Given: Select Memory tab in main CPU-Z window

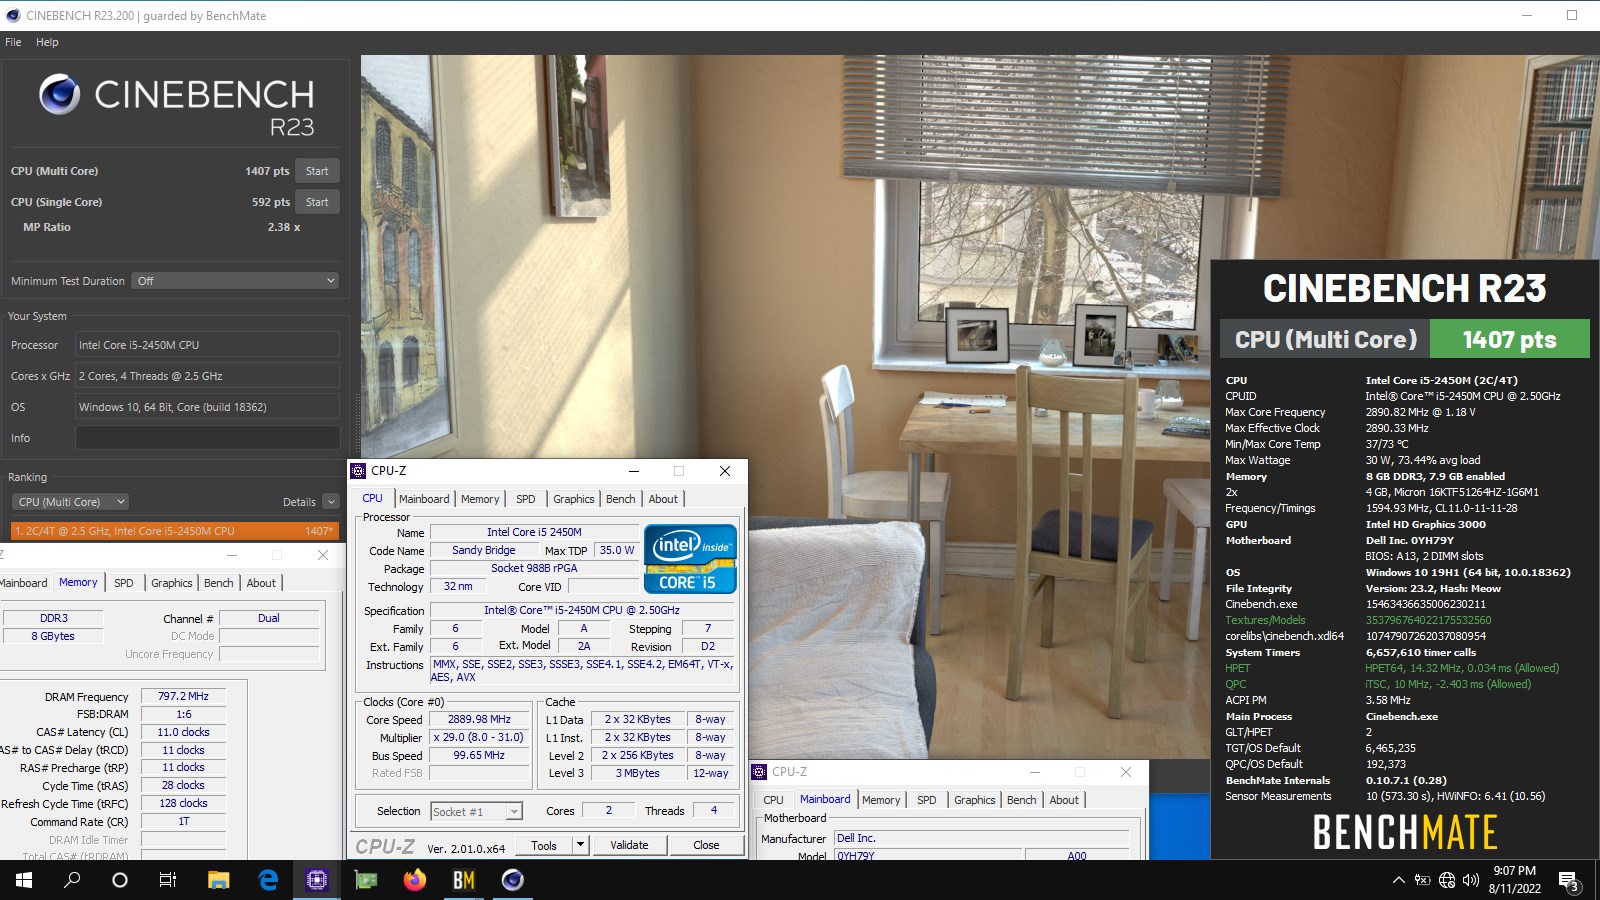Looking at the screenshot, I should coord(480,499).
